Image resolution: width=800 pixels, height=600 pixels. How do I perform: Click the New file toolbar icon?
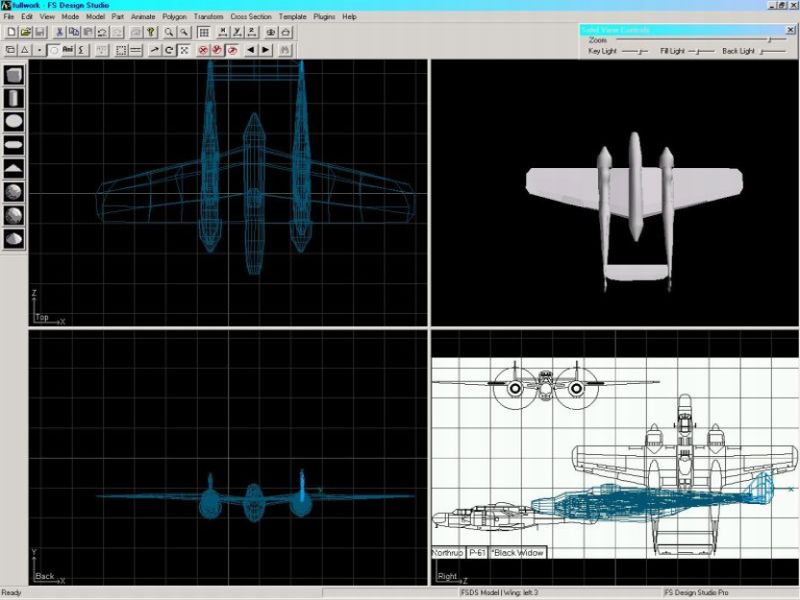click(x=11, y=33)
